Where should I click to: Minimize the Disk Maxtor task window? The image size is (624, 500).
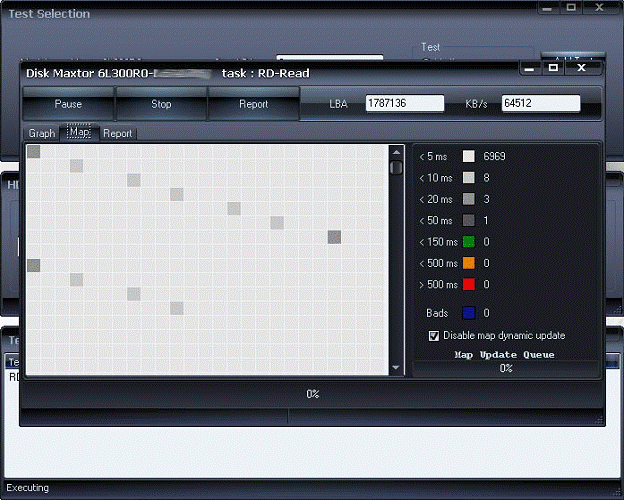pos(529,68)
